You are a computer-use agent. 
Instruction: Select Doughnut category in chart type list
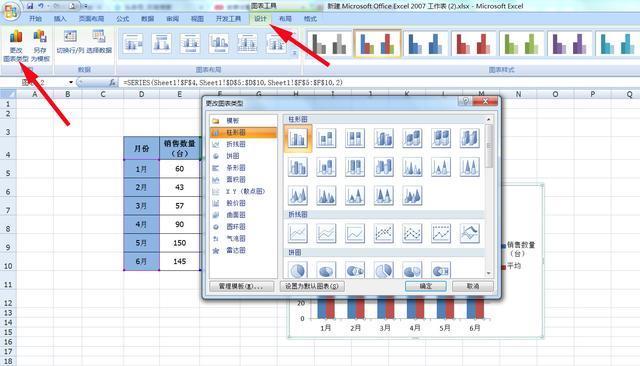point(243,227)
